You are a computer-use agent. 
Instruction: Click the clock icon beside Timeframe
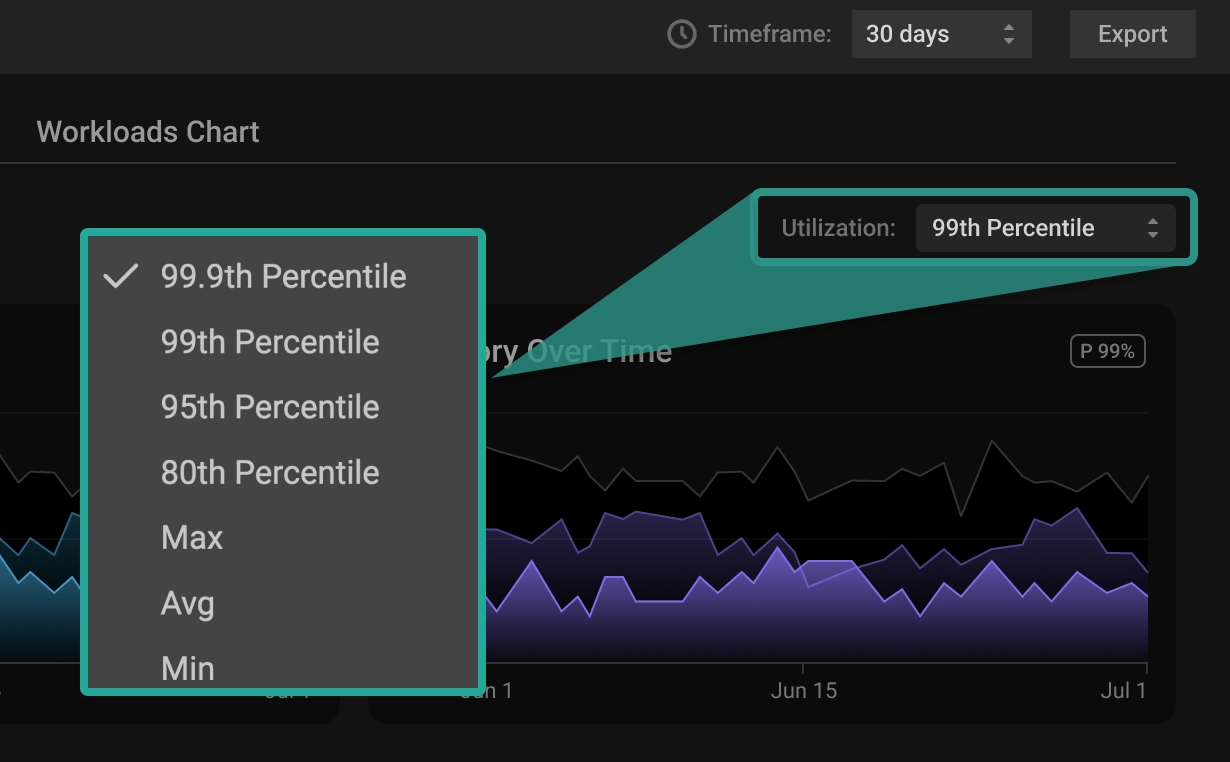pyautogui.click(x=681, y=34)
